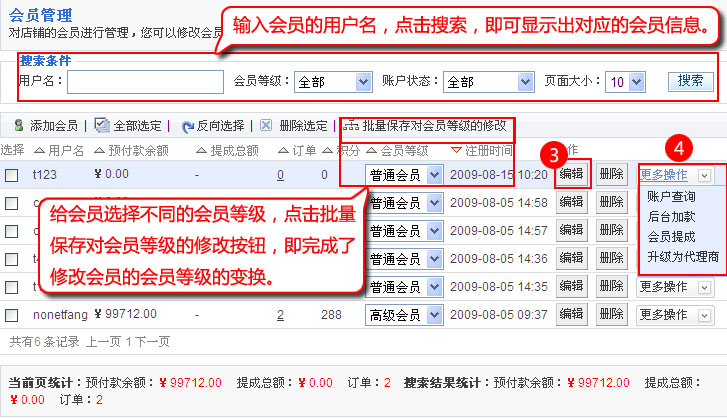Tick the checkbox in the 14:36 row

pyautogui.click(x=12, y=260)
